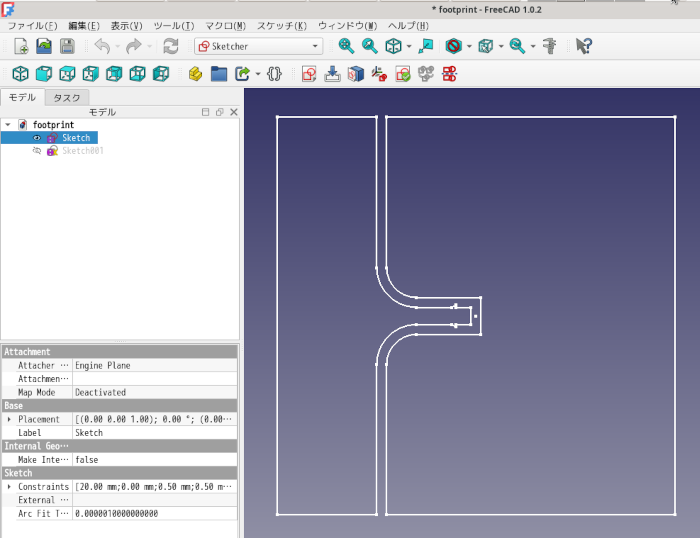
Task: Click the draw style icon
Action: tap(454, 46)
